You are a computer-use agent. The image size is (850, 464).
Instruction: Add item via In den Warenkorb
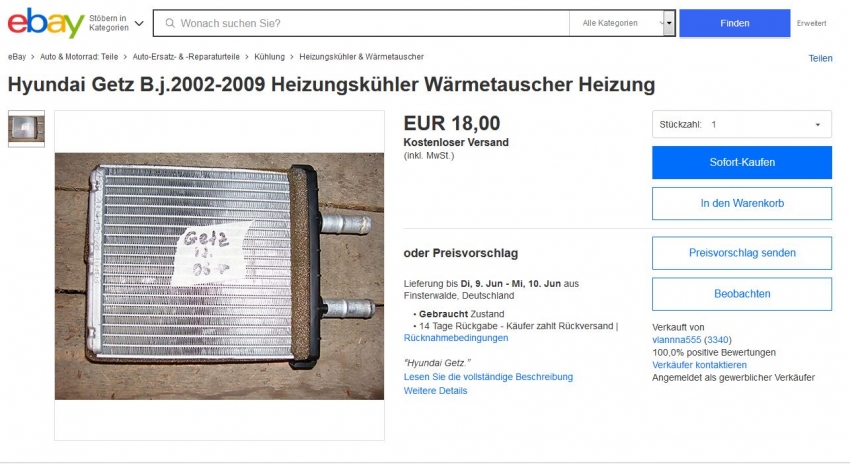(x=742, y=203)
